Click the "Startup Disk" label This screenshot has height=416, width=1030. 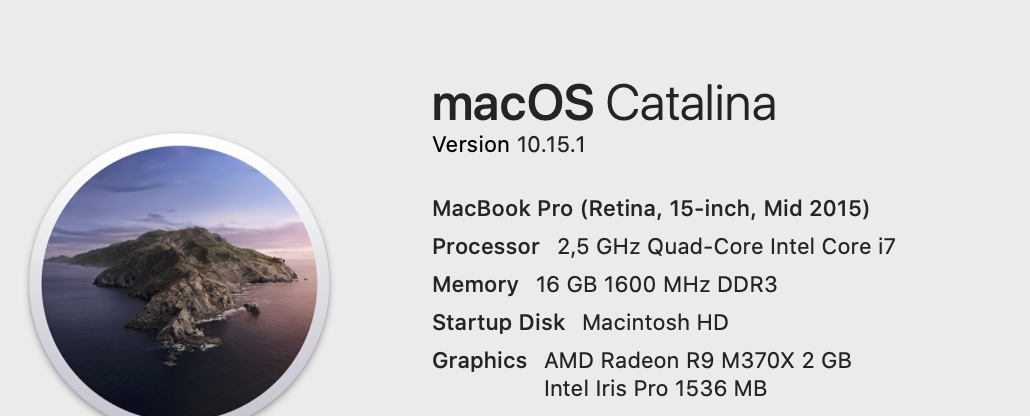tap(498, 323)
